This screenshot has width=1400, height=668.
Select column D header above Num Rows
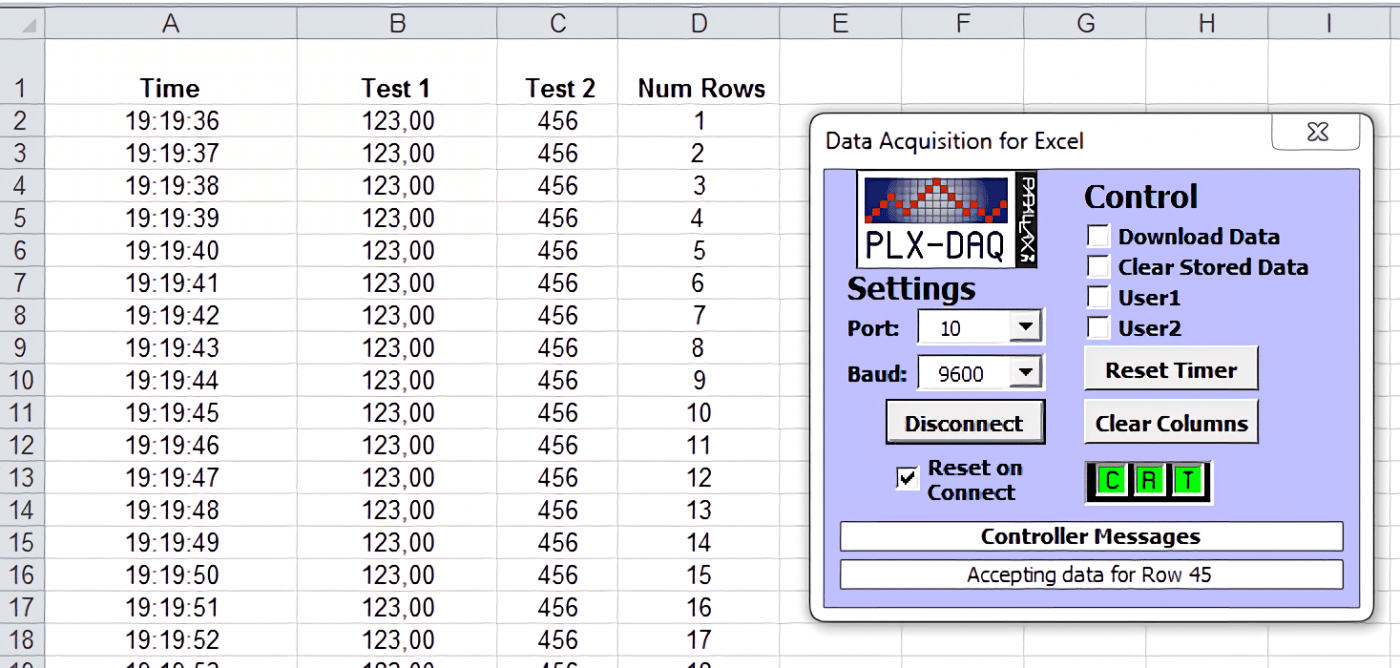(698, 21)
